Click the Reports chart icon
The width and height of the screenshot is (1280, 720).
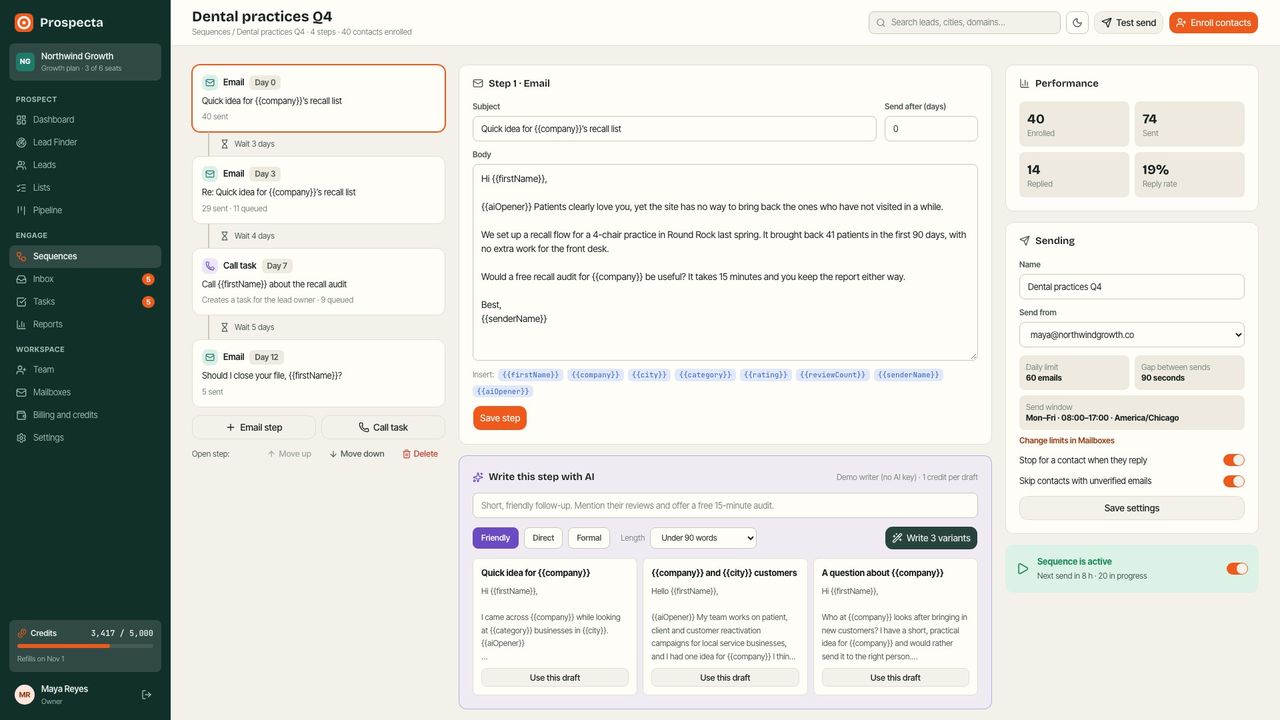[x=22, y=325]
